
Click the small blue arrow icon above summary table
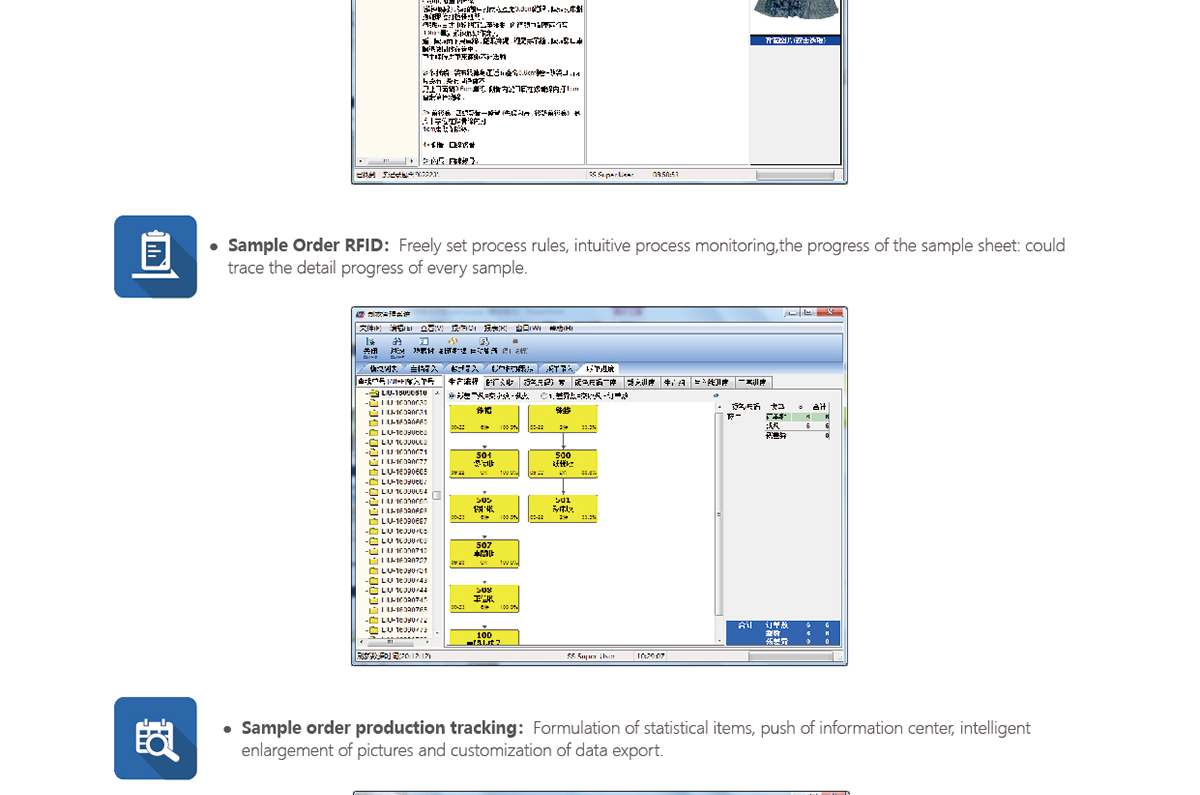tap(715, 396)
